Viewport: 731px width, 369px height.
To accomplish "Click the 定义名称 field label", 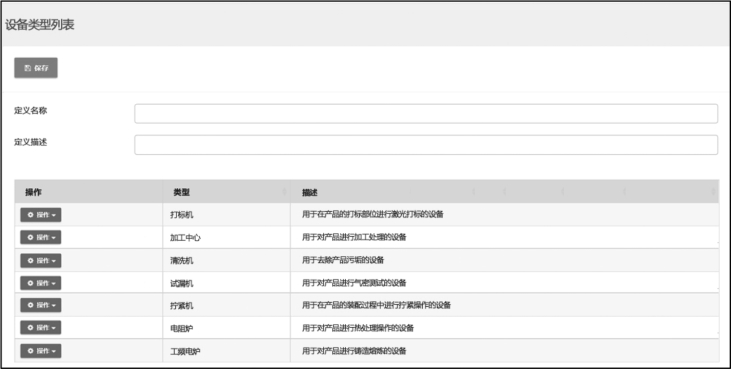I will click(x=31, y=111).
